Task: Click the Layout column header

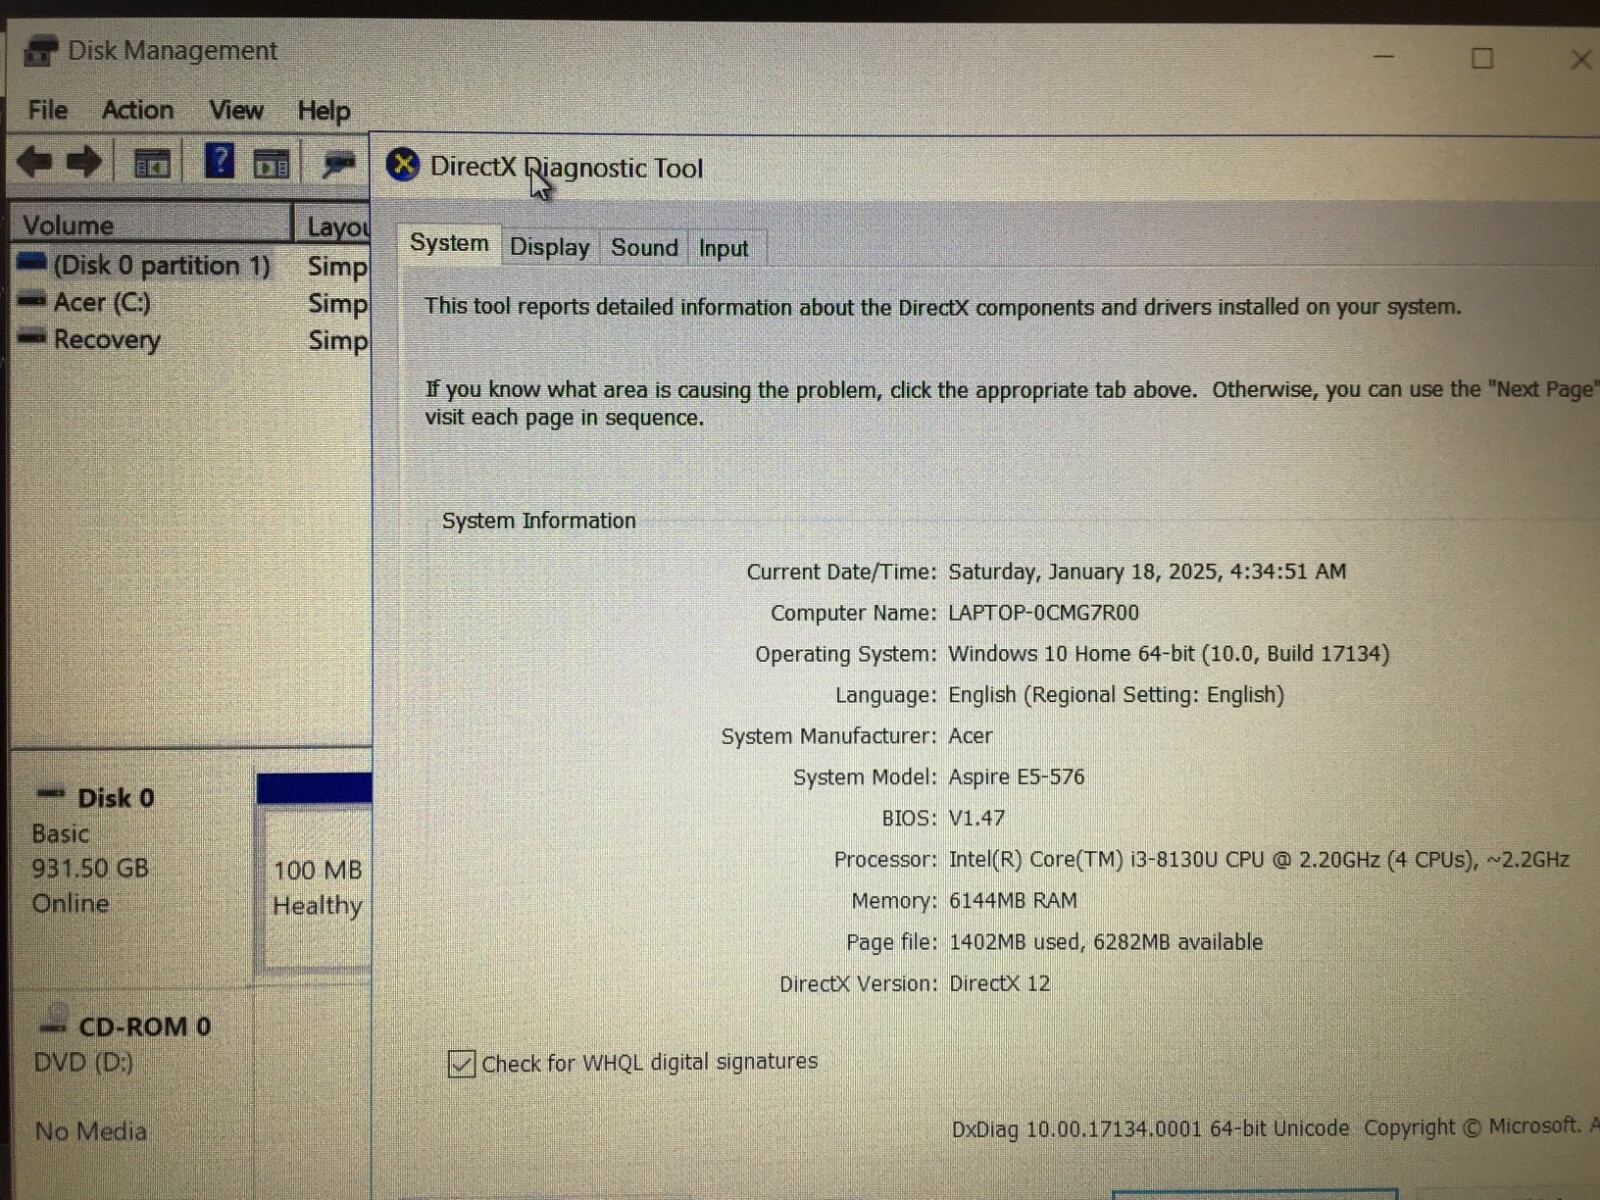Action: tap(333, 226)
